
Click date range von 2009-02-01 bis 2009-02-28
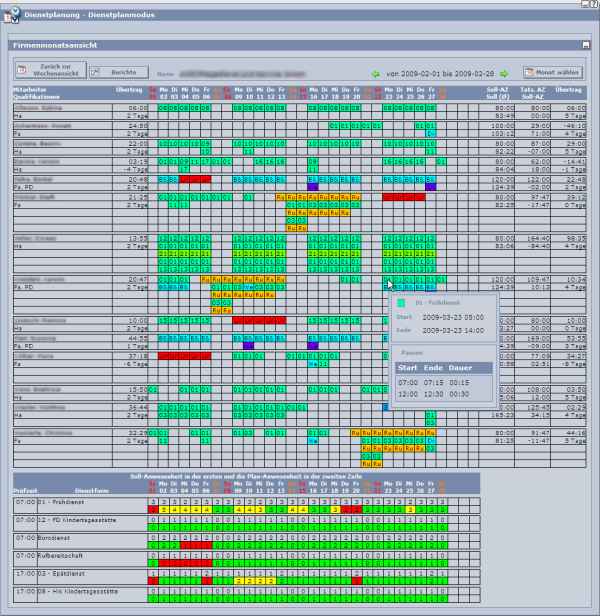coord(440,74)
